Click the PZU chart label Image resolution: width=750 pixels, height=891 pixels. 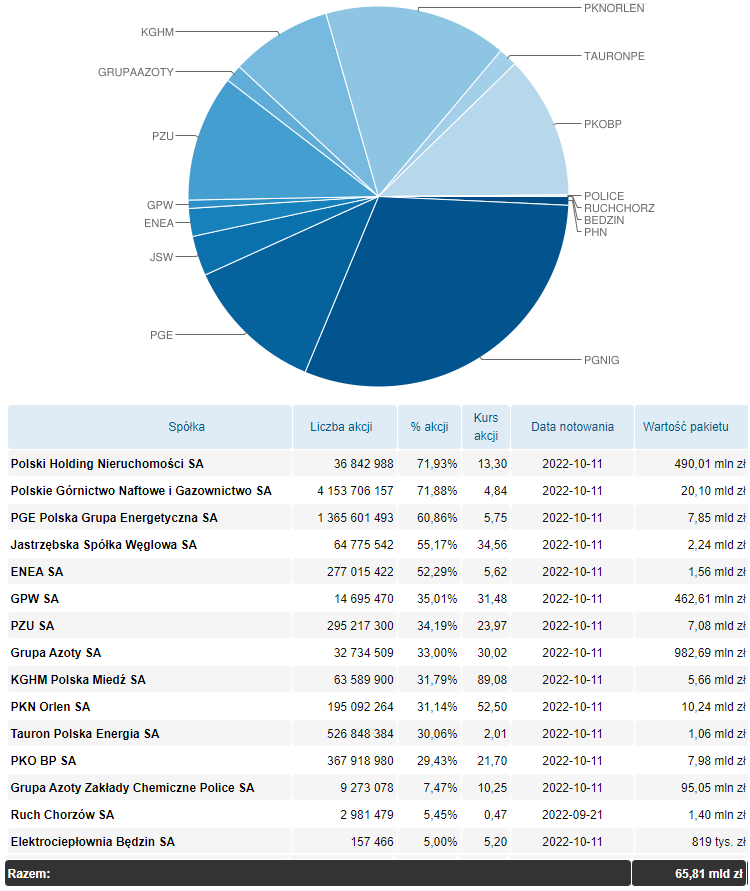pyautogui.click(x=162, y=136)
